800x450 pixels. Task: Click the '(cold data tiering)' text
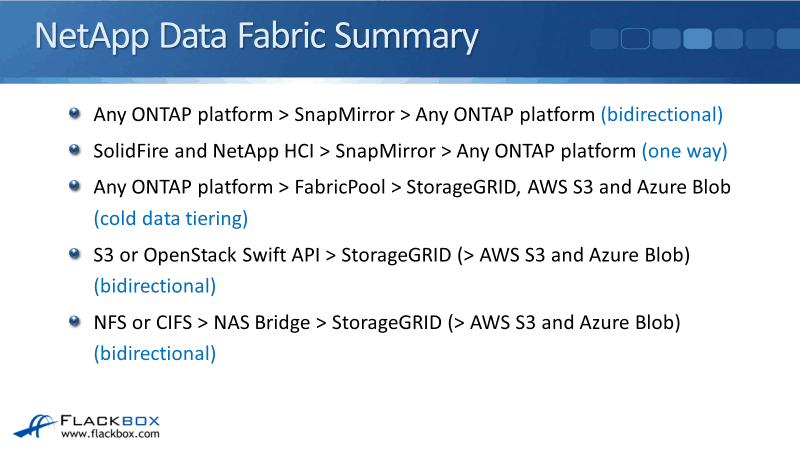(x=170, y=217)
